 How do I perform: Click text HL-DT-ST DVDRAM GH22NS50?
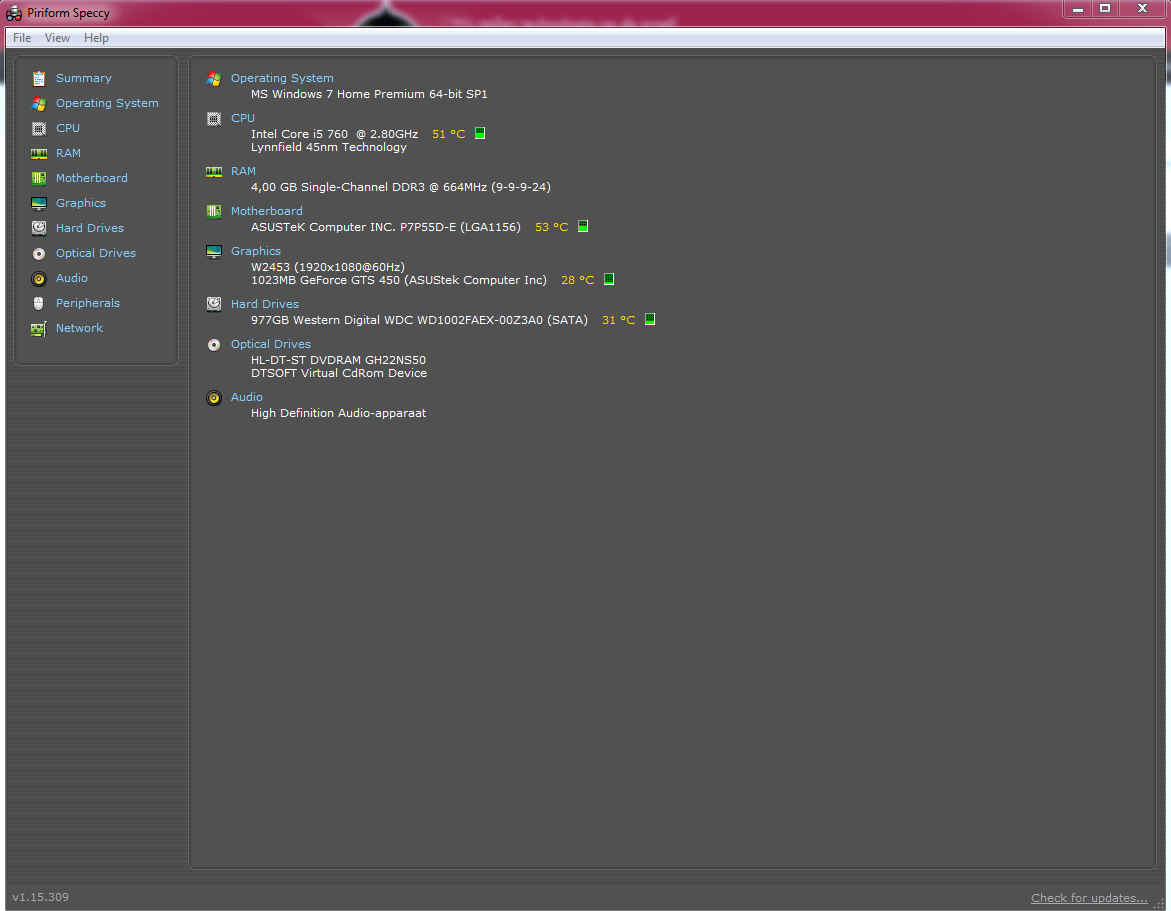(339, 360)
